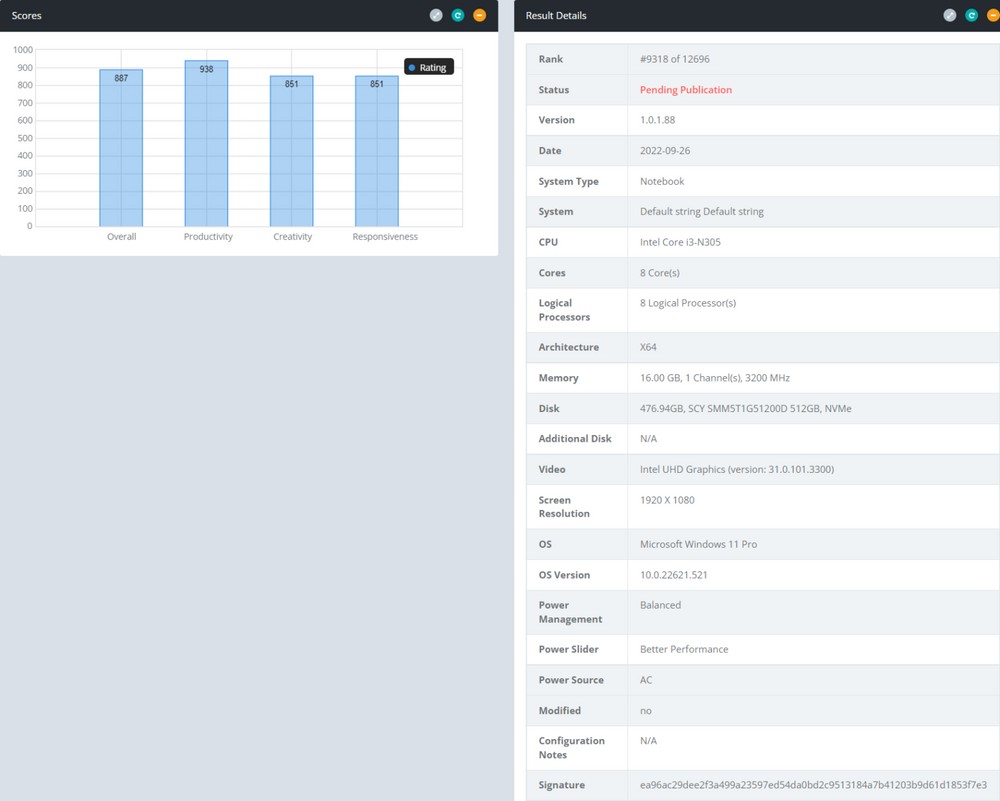Screen dimensions: 1000x801
Task: Click the Creativity score bar
Action: click(x=292, y=152)
